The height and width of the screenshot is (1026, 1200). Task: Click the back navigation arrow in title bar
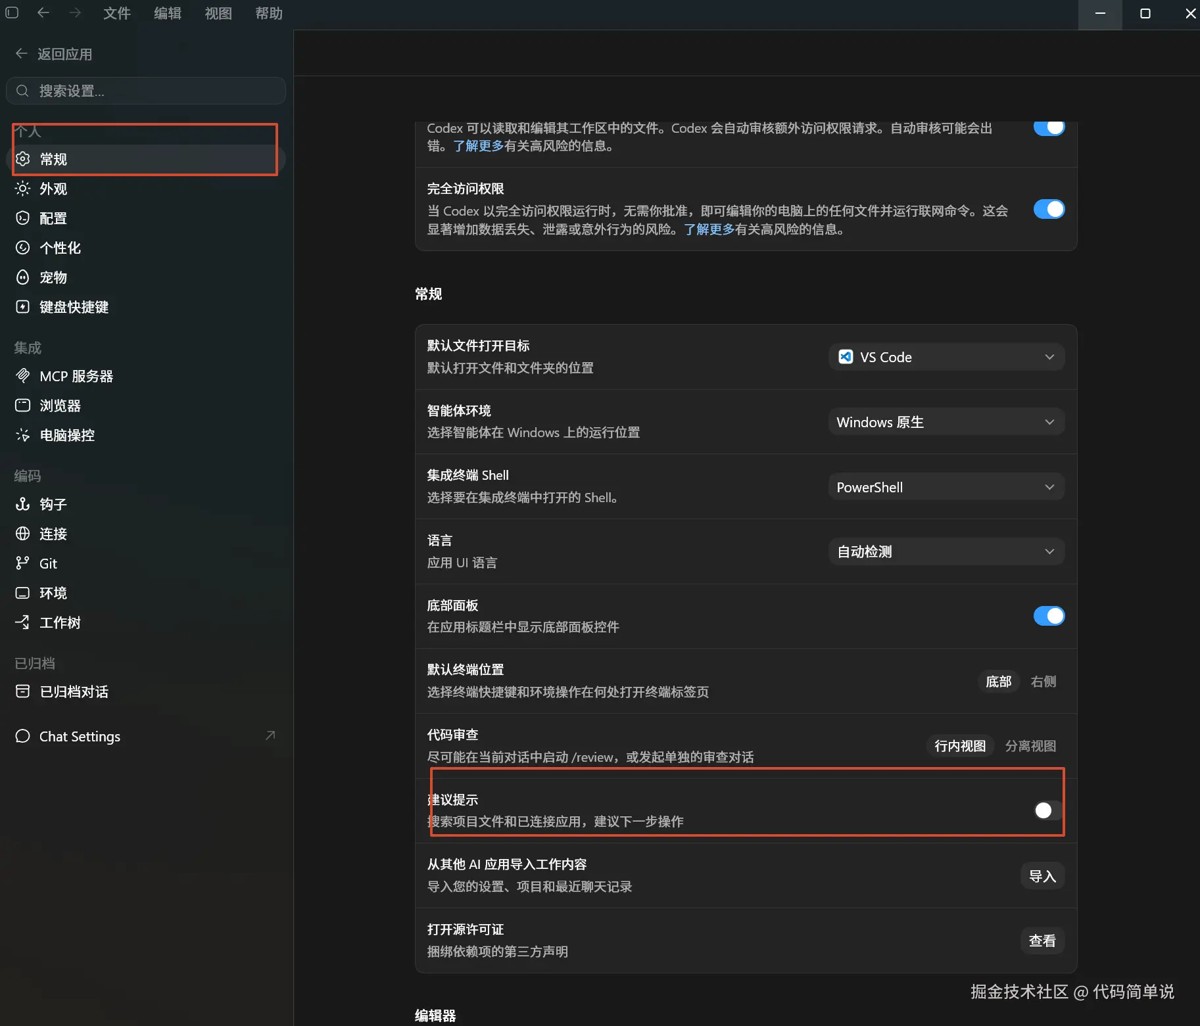[x=43, y=13]
